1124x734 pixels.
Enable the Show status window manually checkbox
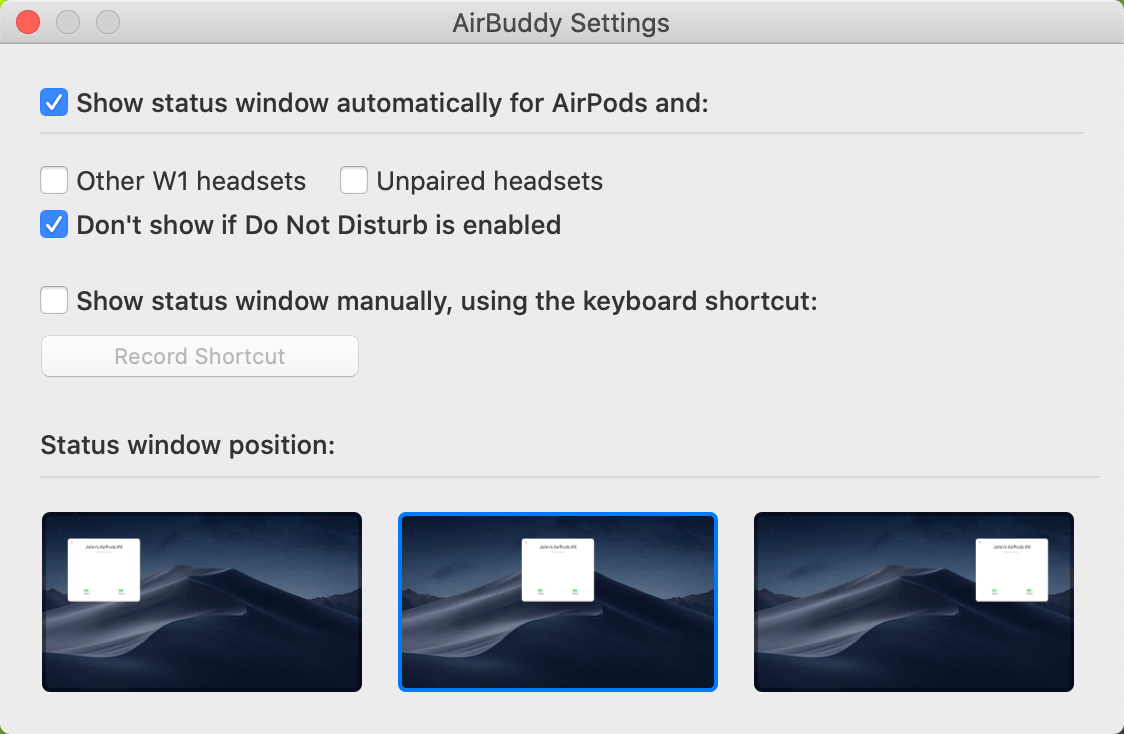coord(54,301)
